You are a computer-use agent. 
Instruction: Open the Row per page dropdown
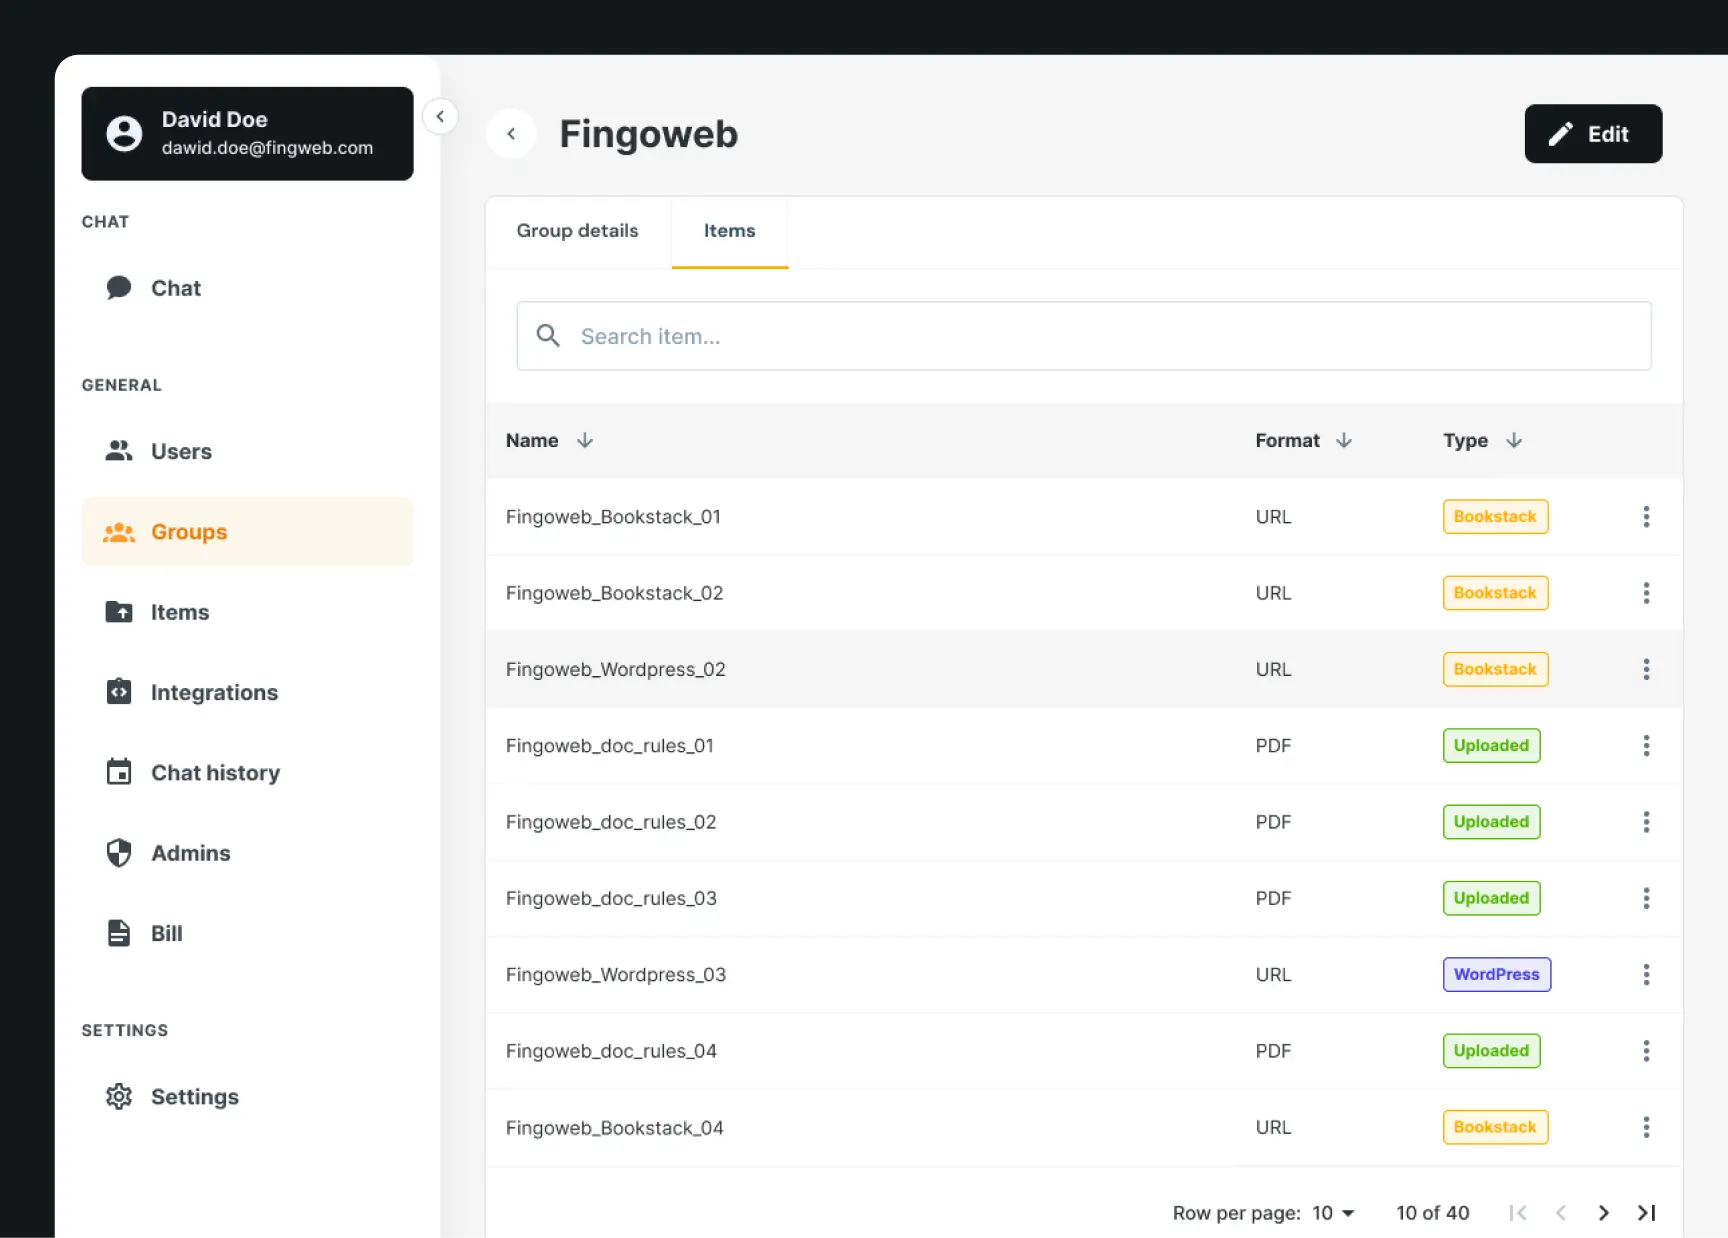pyautogui.click(x=1332, y=1212)
